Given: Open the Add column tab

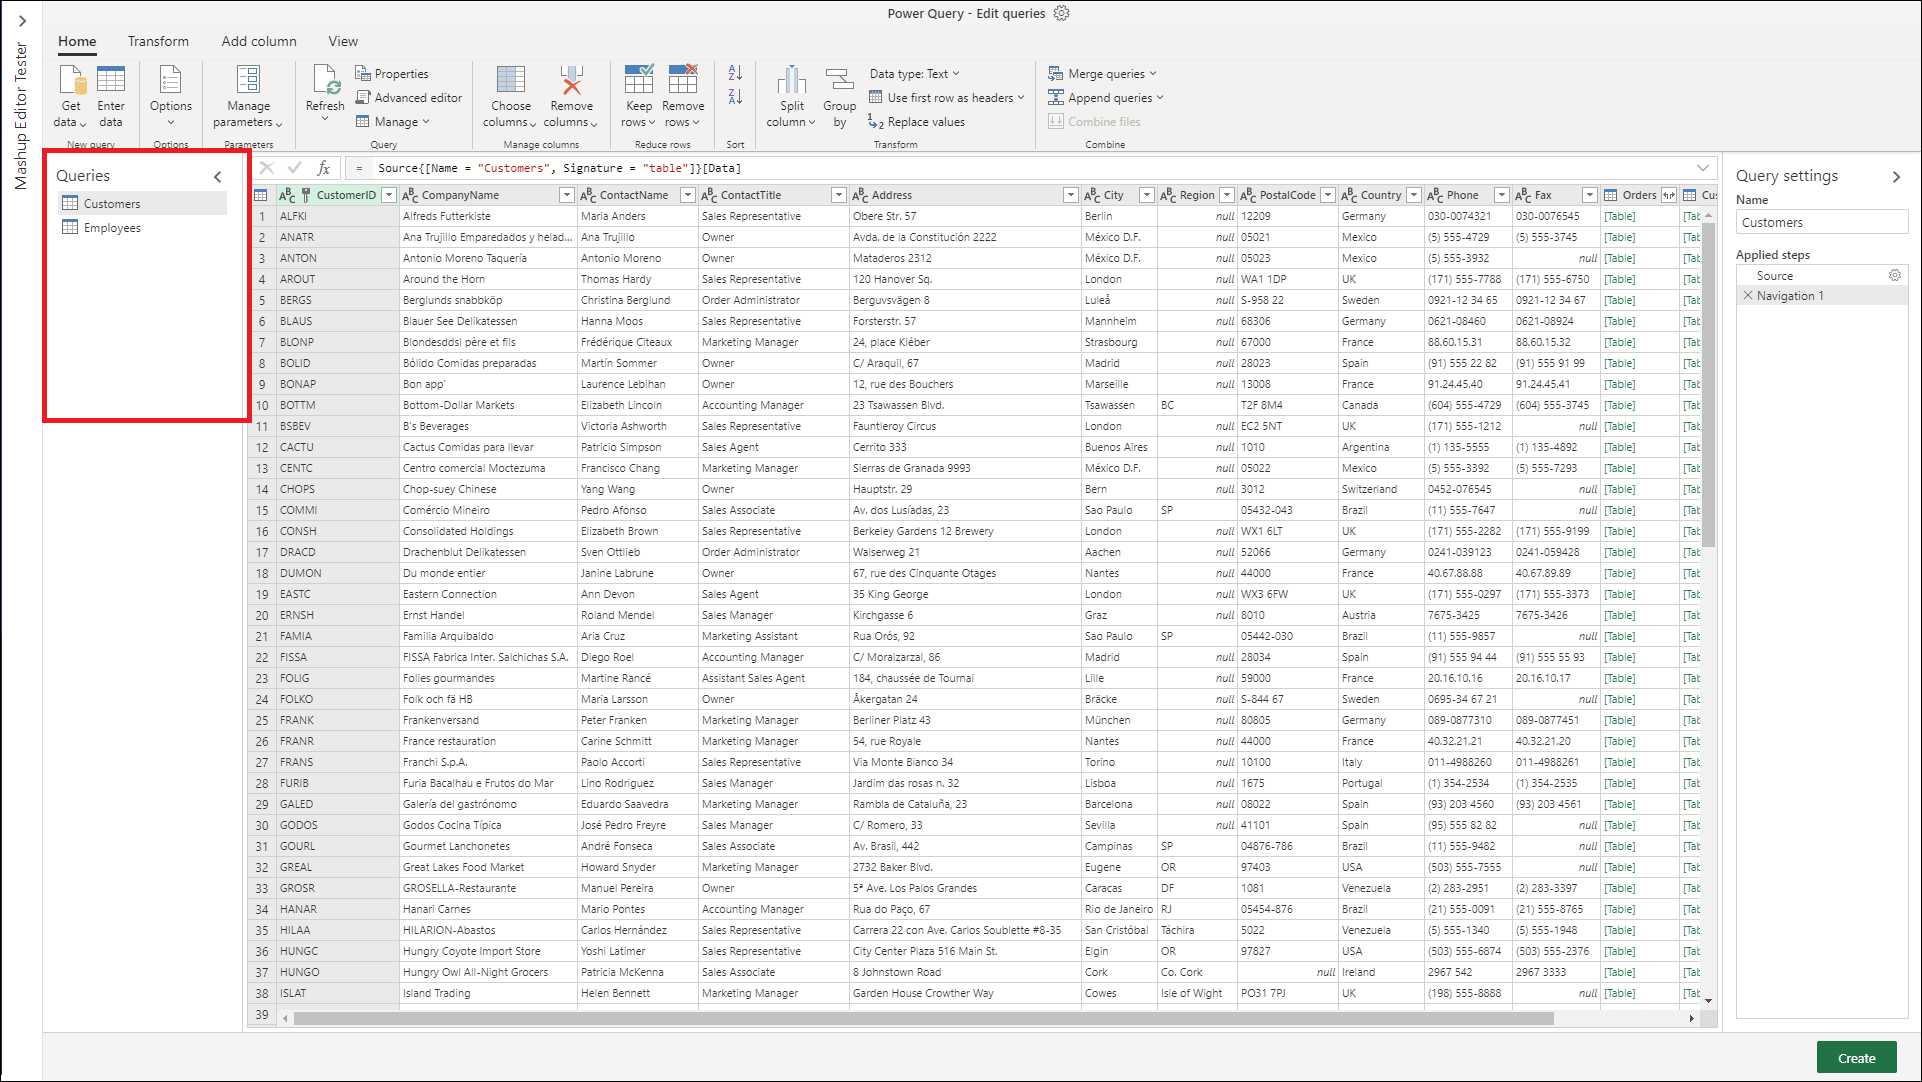Looking at the screenshot, I should click(x=258, y=41).
